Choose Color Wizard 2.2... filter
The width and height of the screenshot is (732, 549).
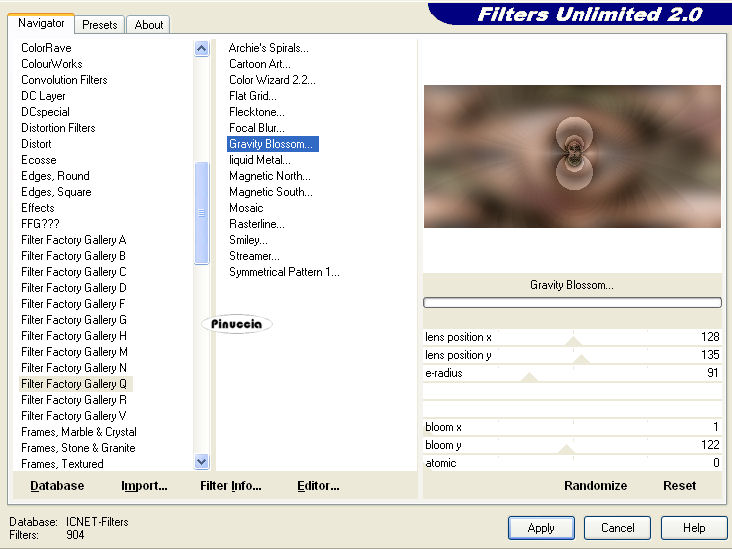(272, 80)
